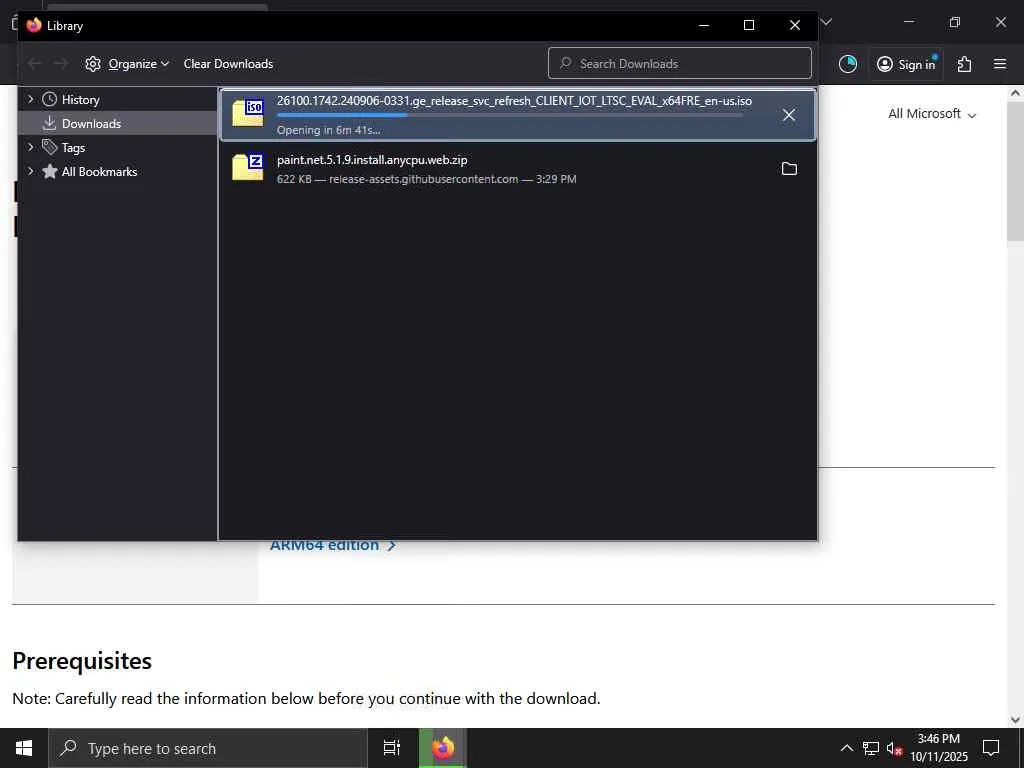The image size is (1024, 768).
Task: Click the taskbar search box
Action: click(x=208, y=748)
